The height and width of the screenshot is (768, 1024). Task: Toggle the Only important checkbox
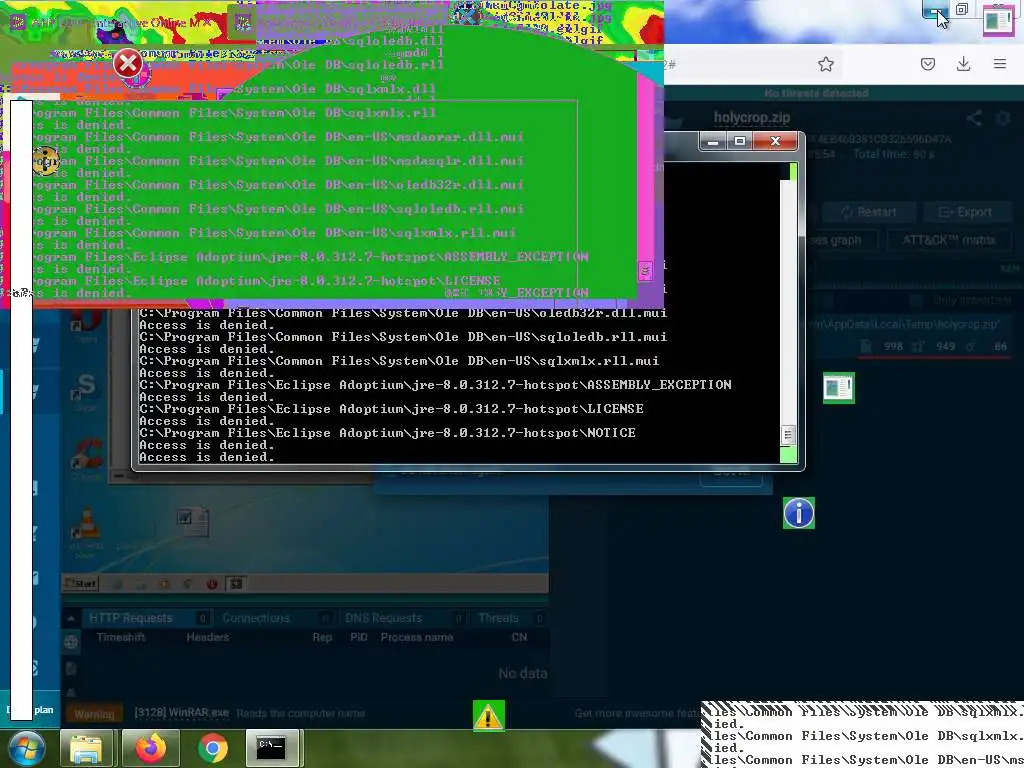916,300
